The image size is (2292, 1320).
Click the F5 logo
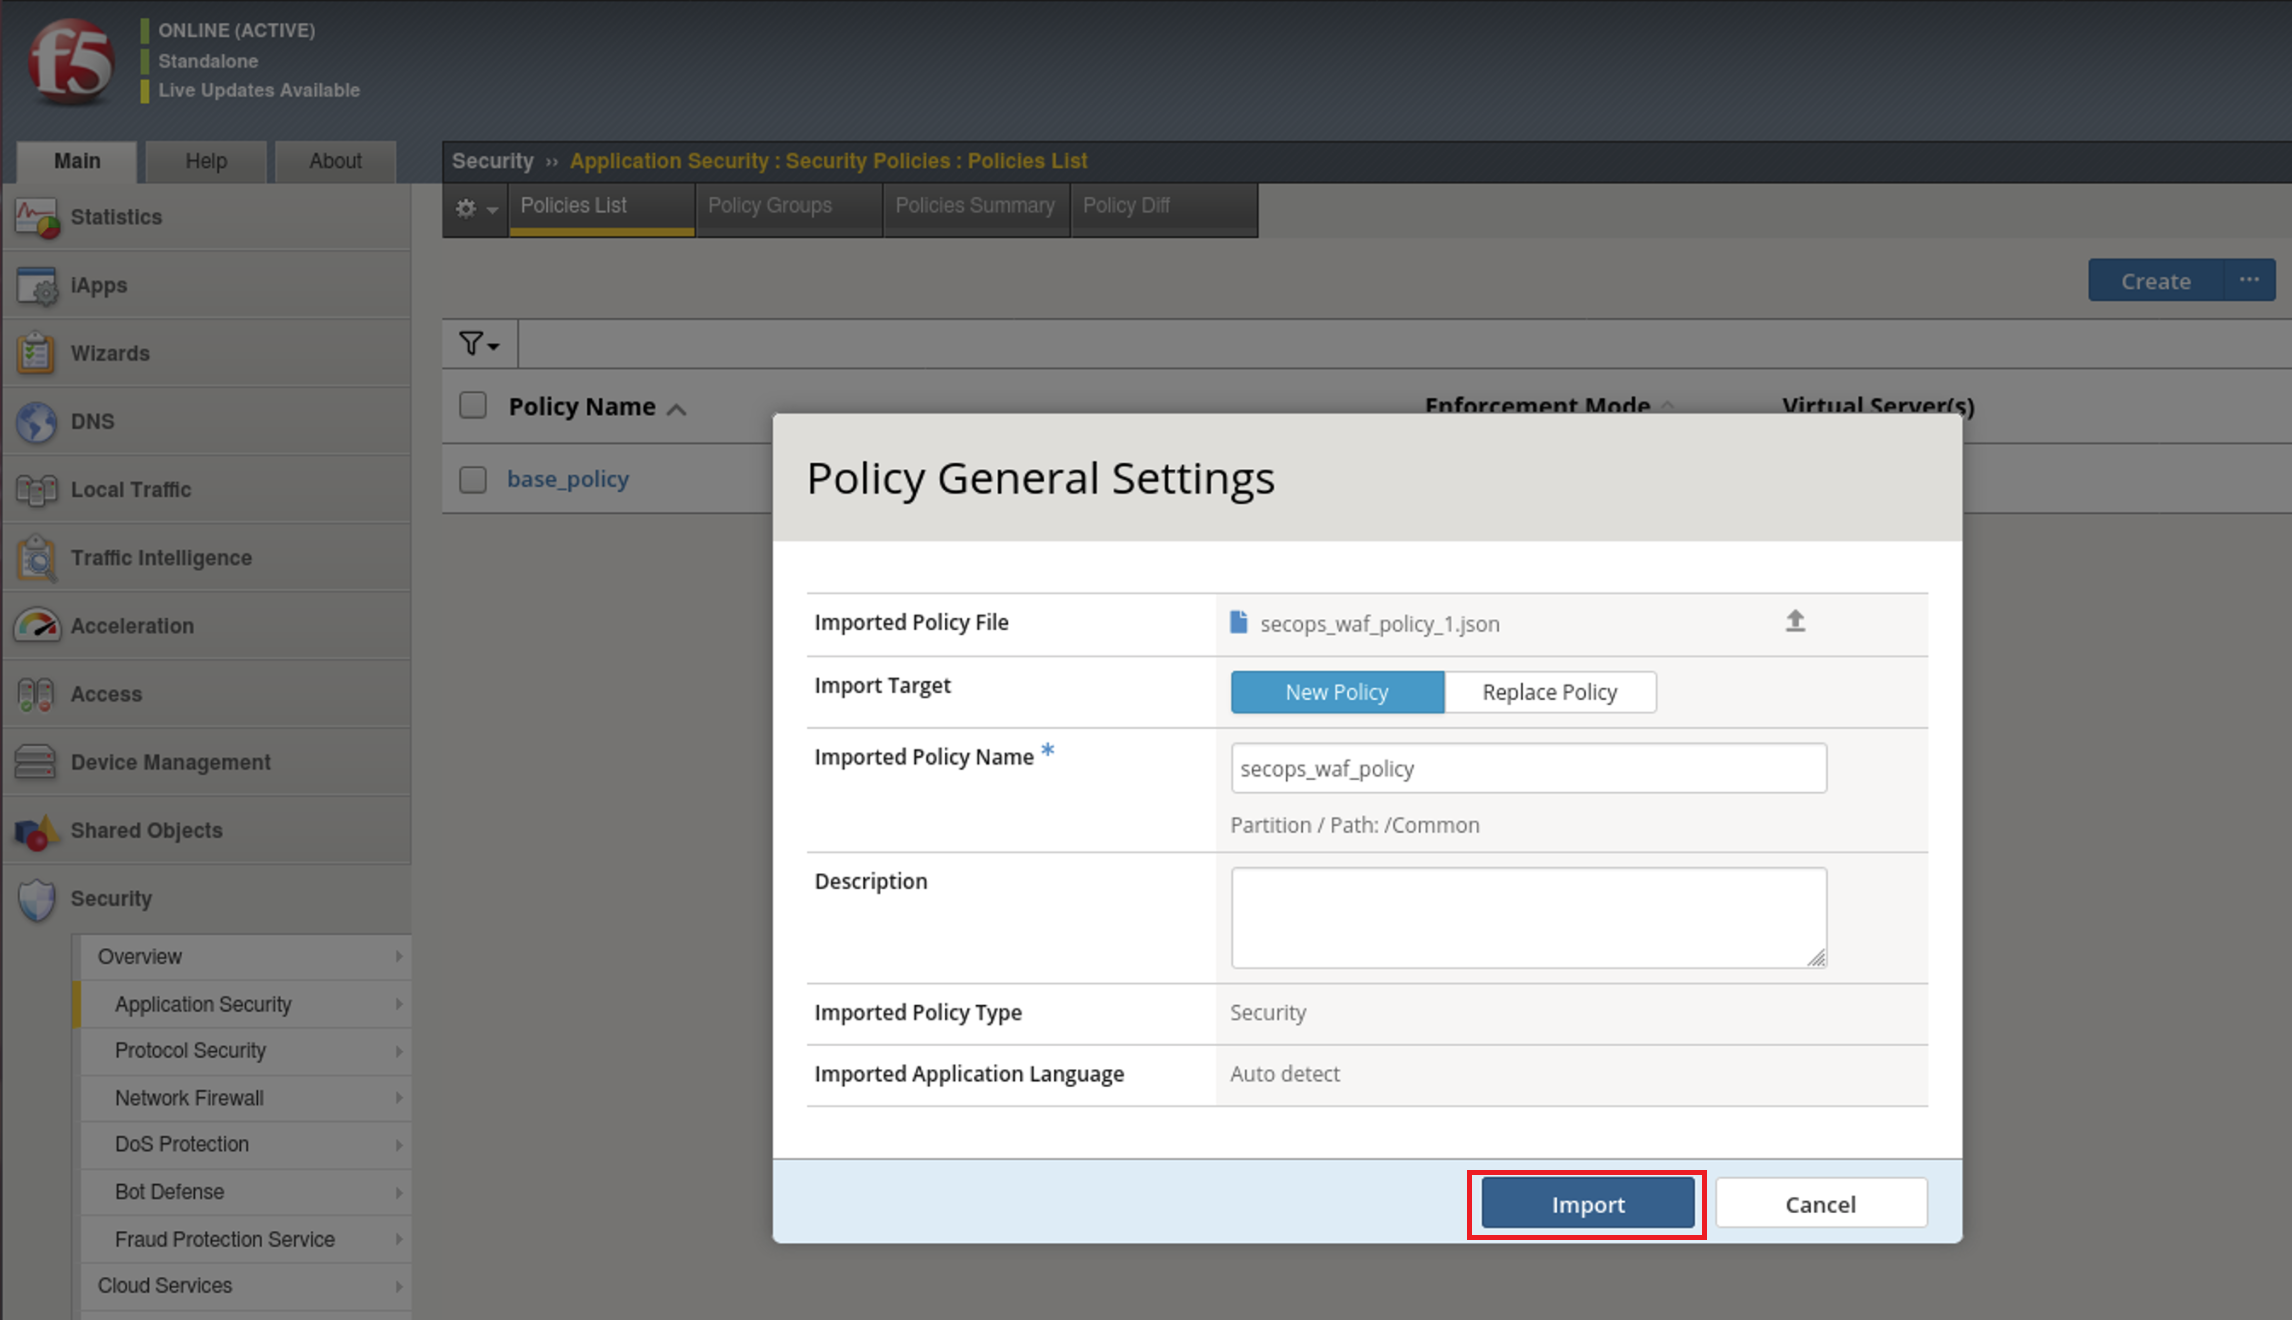[71, 62]
